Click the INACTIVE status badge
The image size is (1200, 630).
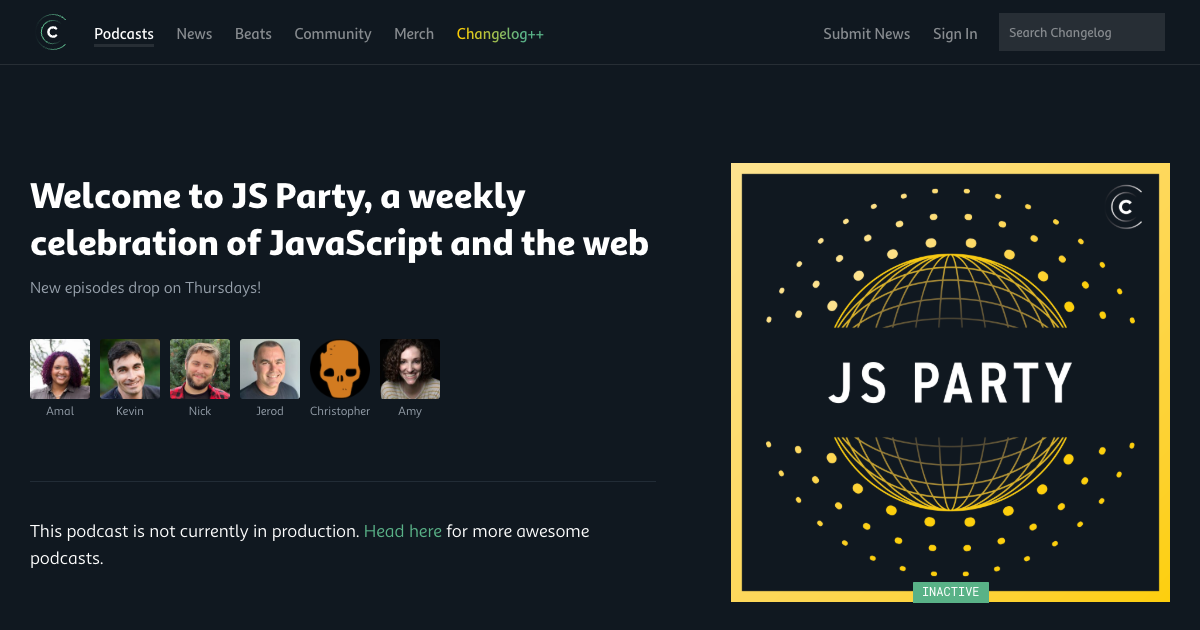click(x=950, y=591)
